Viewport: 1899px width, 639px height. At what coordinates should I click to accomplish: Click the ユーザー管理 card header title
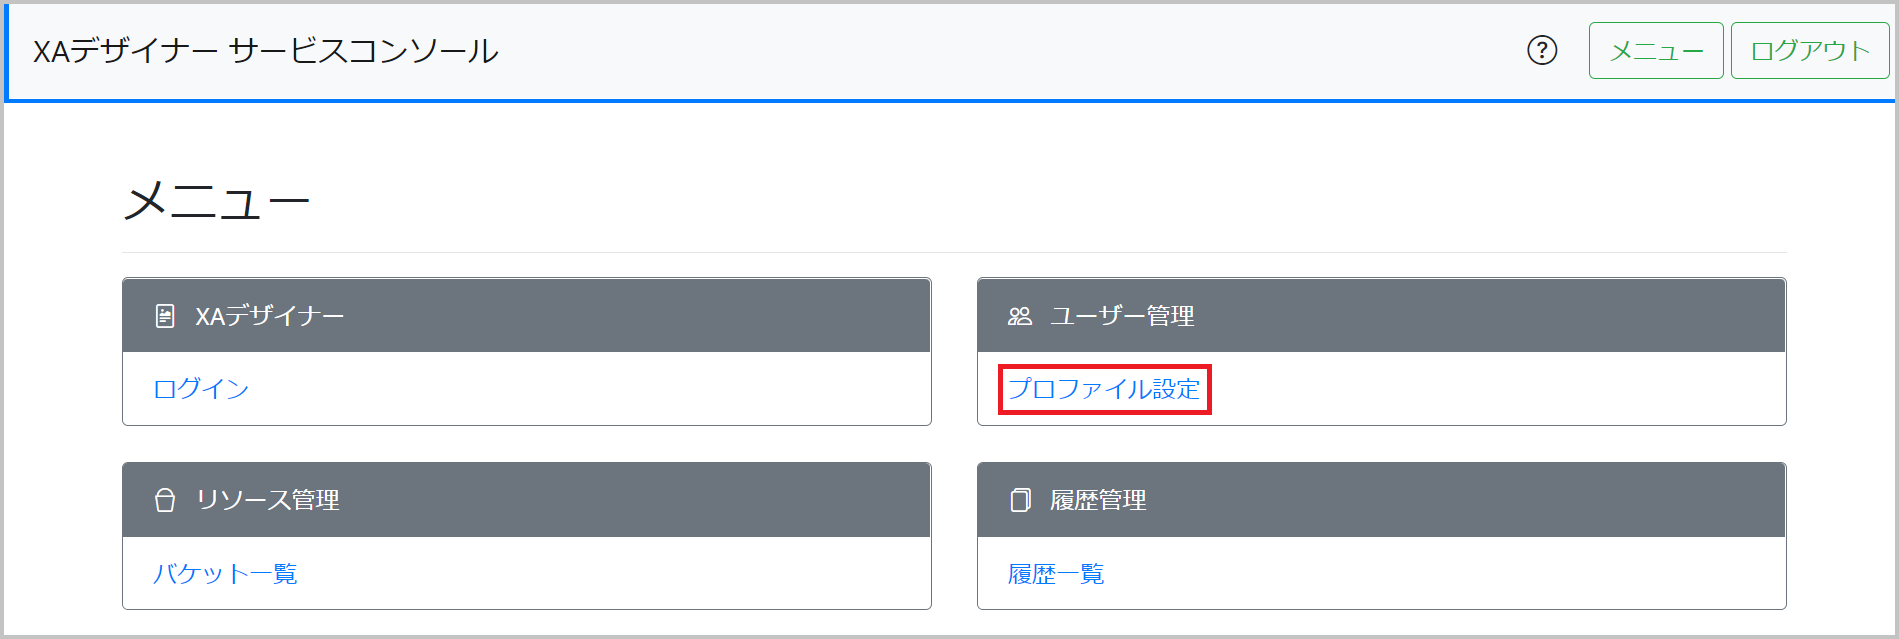click(x=1122, y=316)
